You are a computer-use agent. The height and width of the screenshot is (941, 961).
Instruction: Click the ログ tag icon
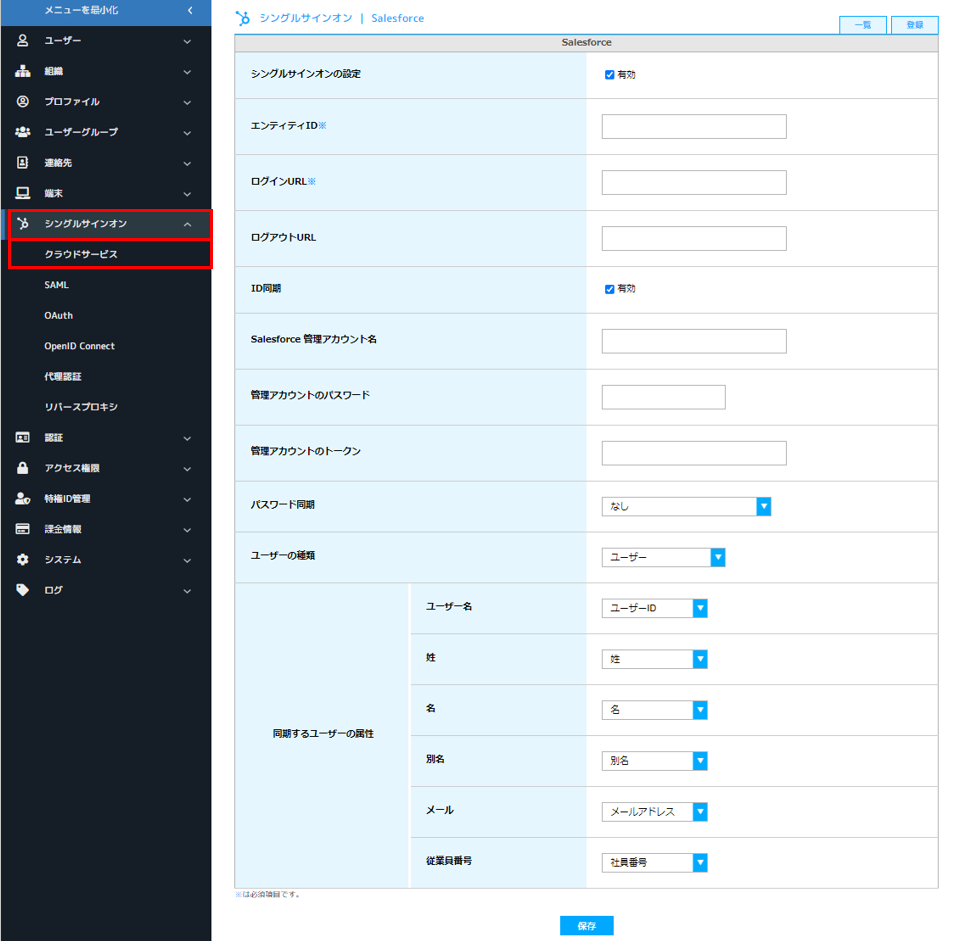point(23,590)
